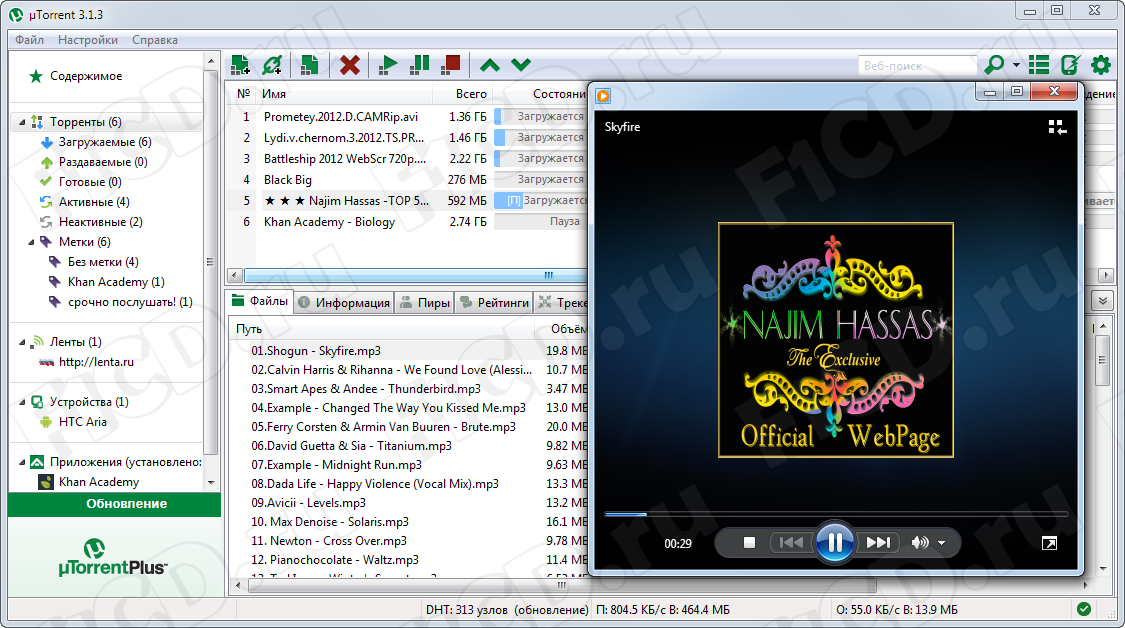
Task: Toggle the category list view icon
Action: coord(1039,65)
